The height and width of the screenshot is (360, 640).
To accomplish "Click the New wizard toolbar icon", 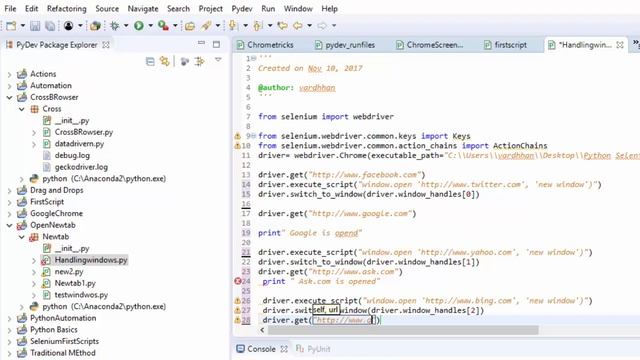I will coord(11,26).
